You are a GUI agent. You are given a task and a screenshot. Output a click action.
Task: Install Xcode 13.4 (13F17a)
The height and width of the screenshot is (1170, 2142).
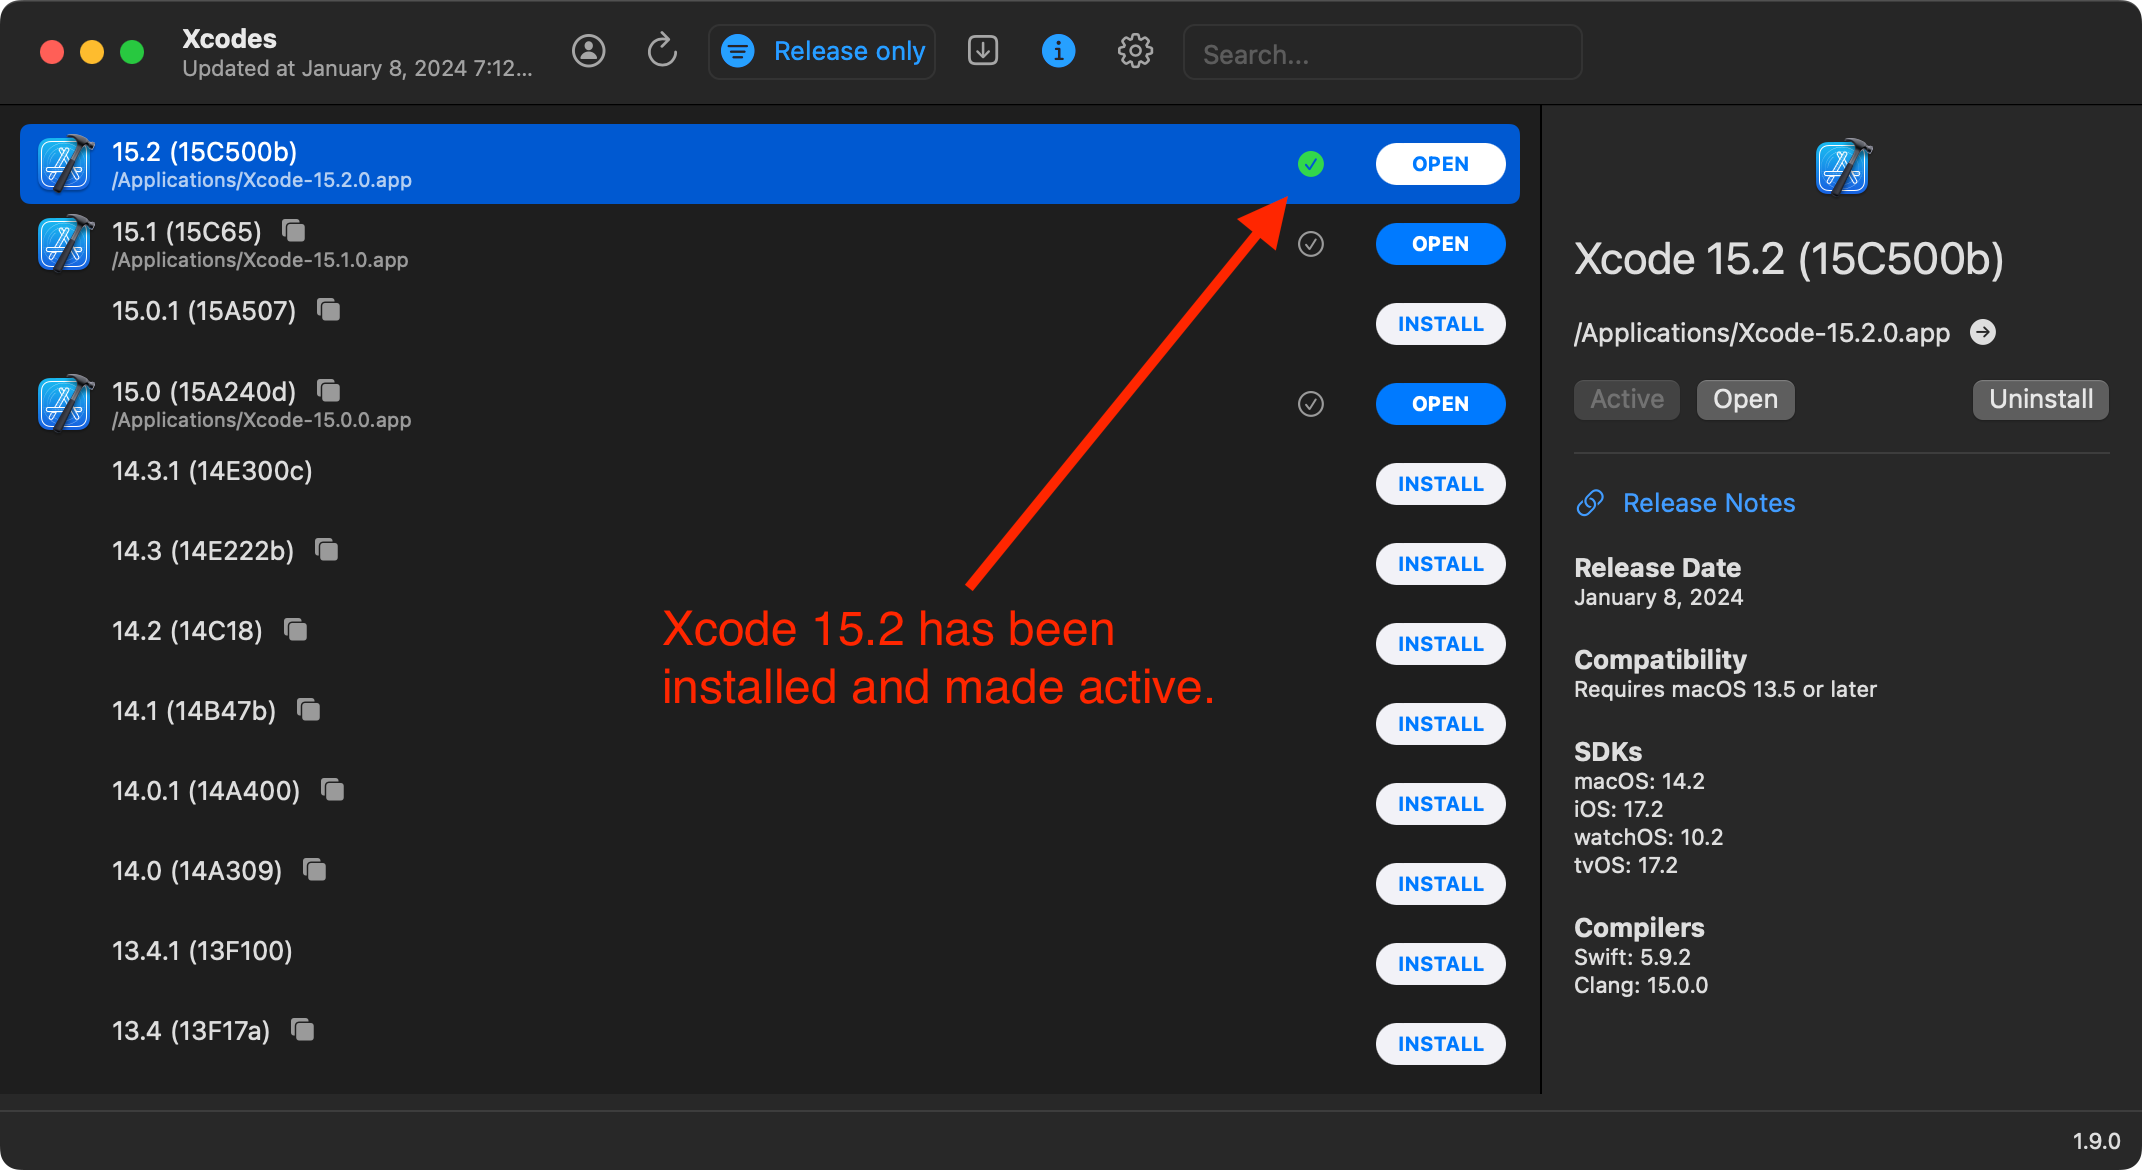pyautogui.click(x=1440, y=1043)
